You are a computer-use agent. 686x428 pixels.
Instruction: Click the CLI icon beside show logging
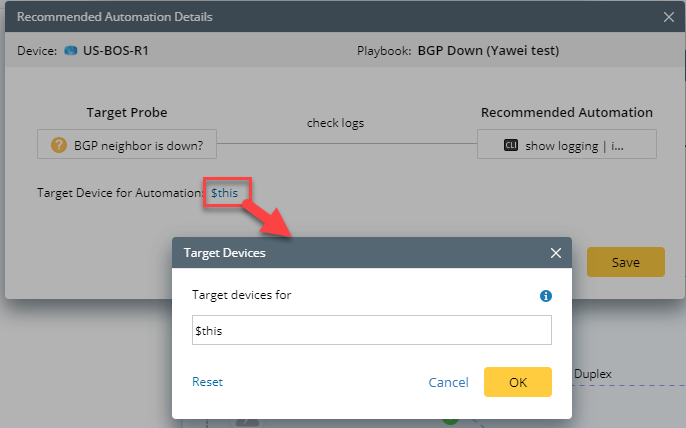tap(511, 145)
